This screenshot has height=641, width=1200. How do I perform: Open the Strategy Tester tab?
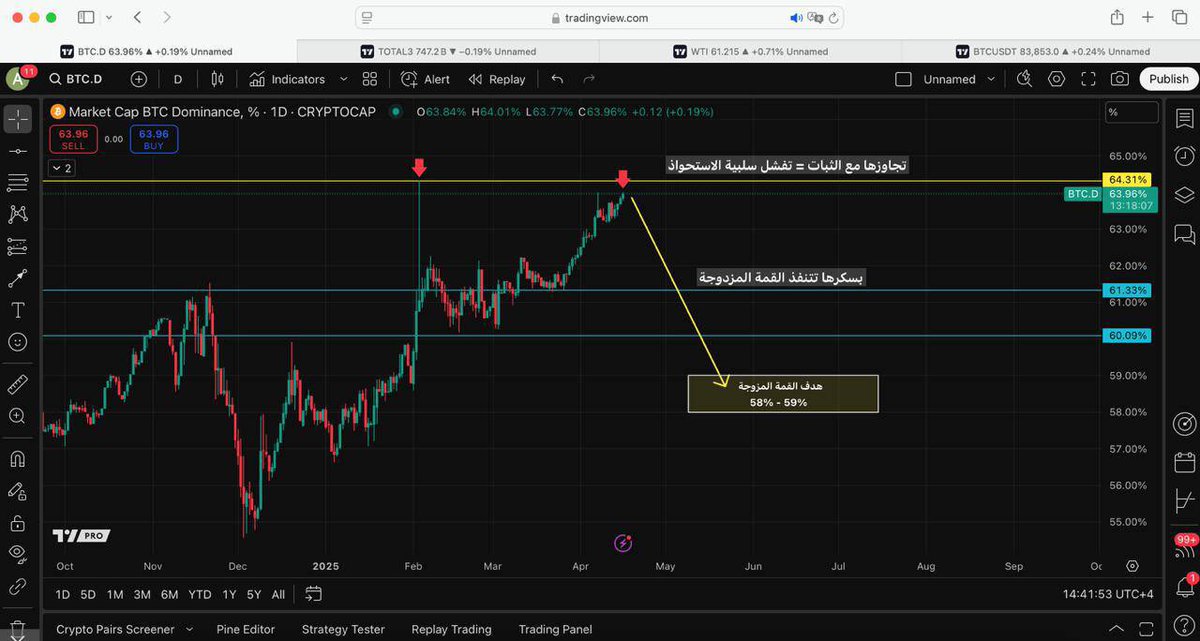pyautogui.click(x=343, y=629)
